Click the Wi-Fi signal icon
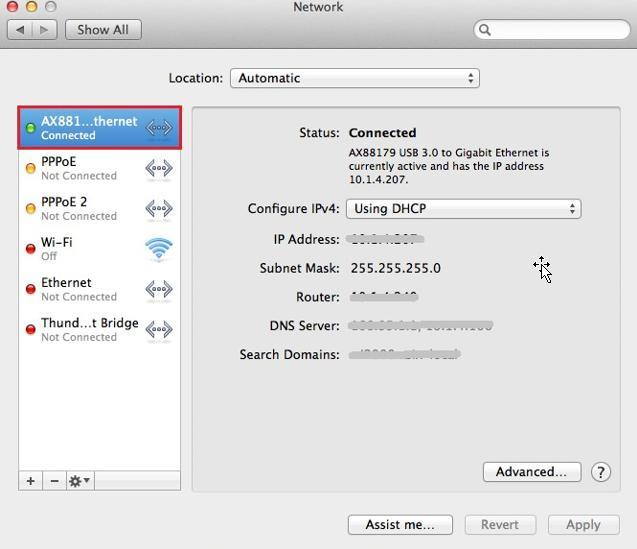This screenshot has width=637, height=549. [x=159, y=248]
